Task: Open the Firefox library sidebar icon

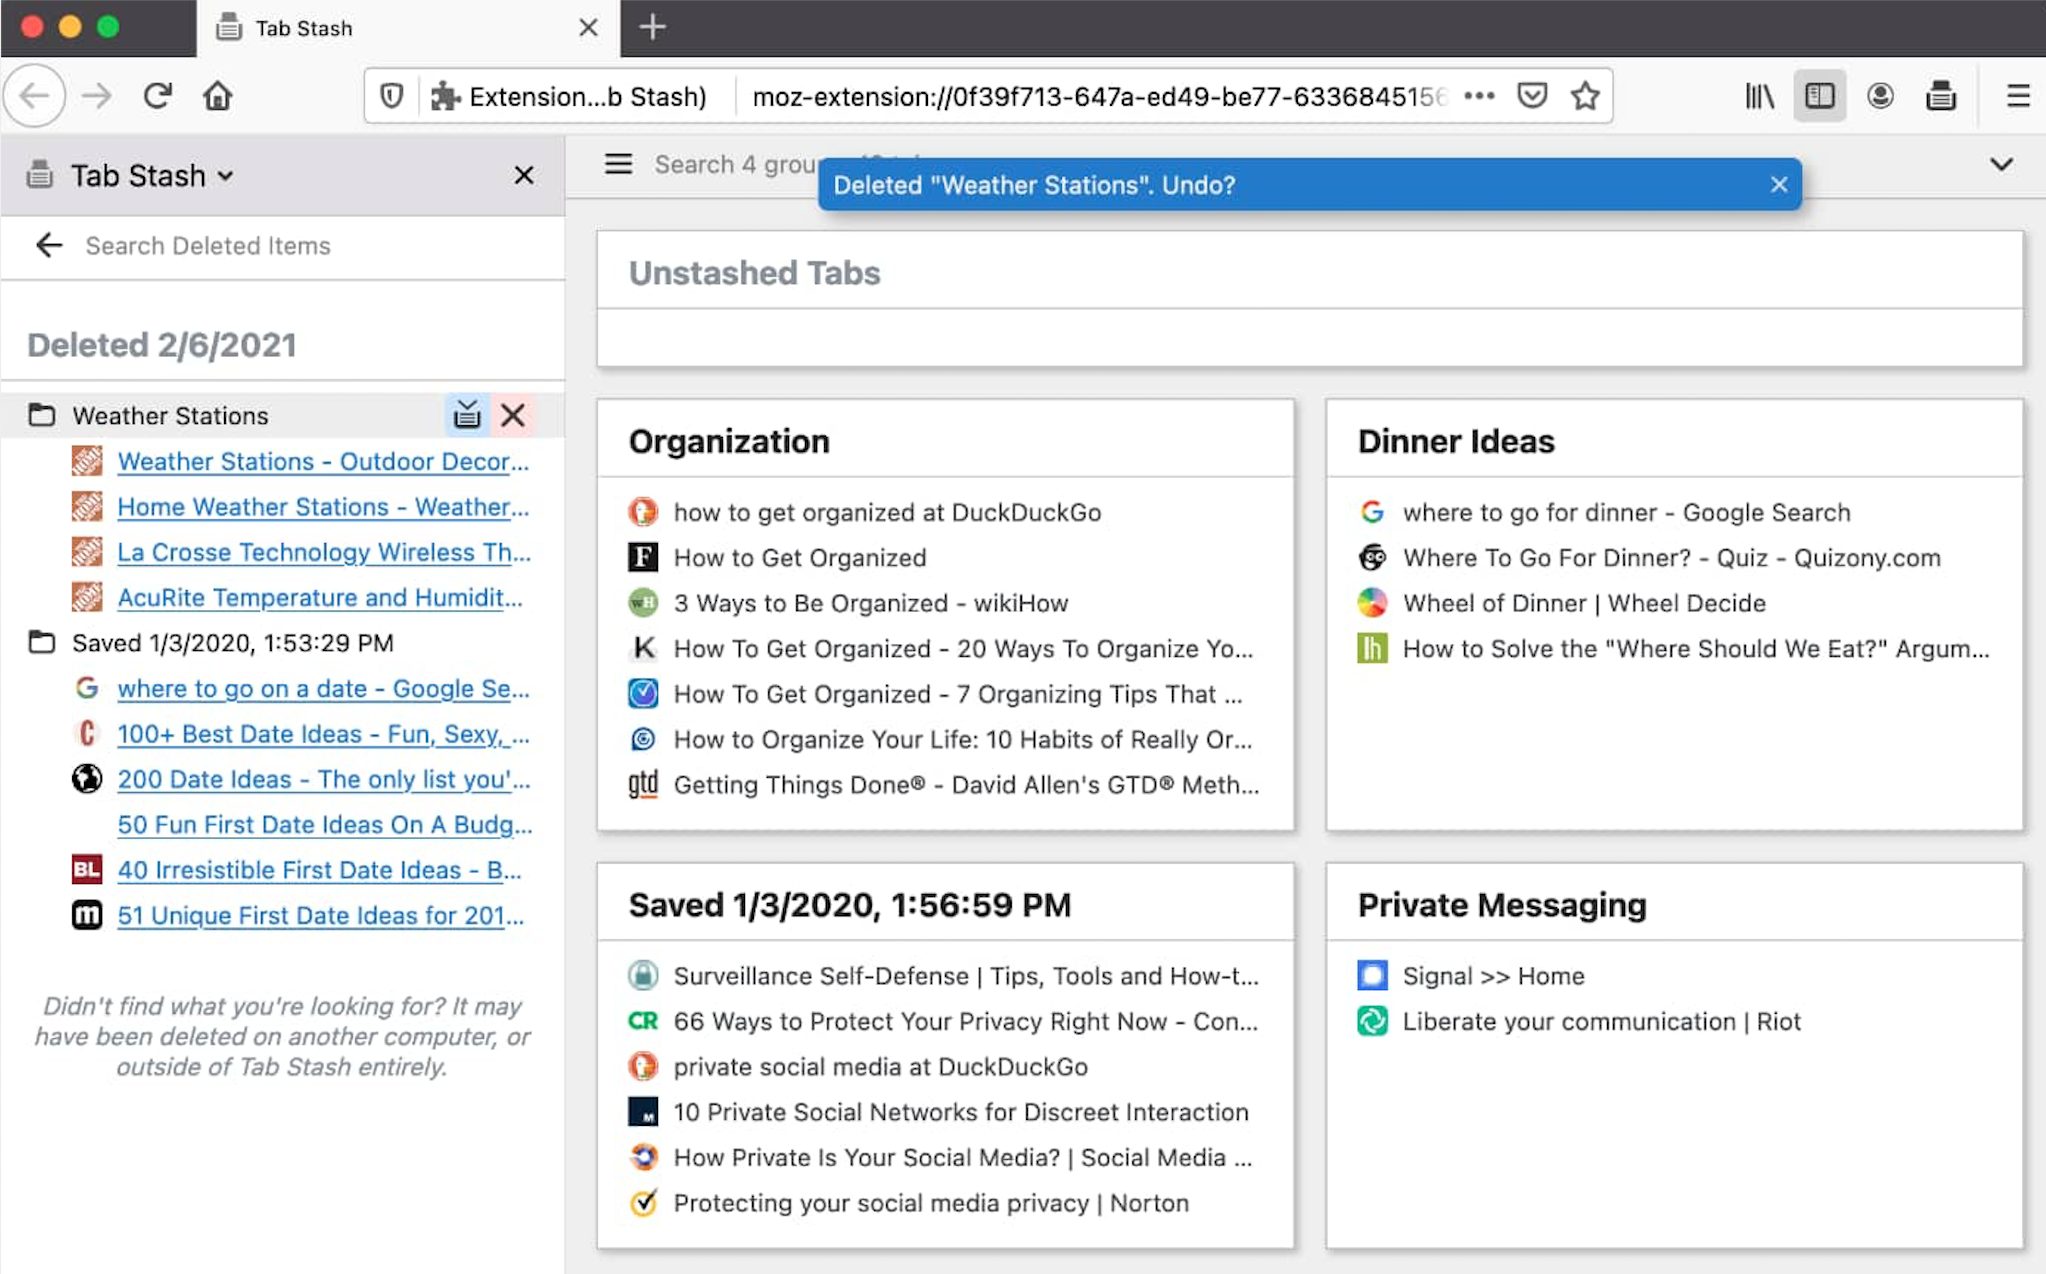Action: 1758,95
